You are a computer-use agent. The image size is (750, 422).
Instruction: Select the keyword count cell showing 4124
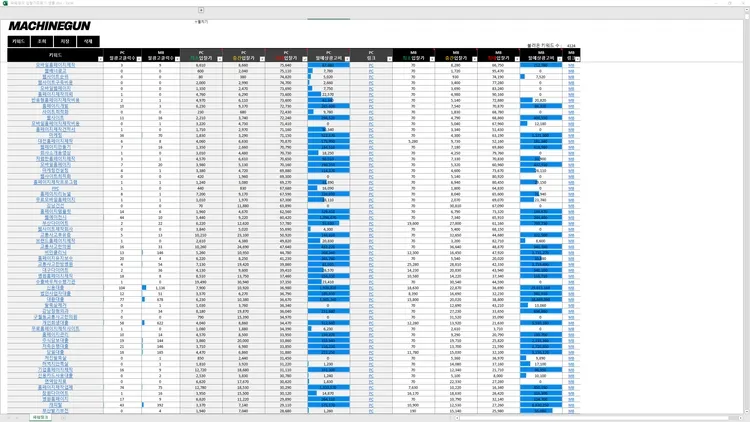pos(570,46)
